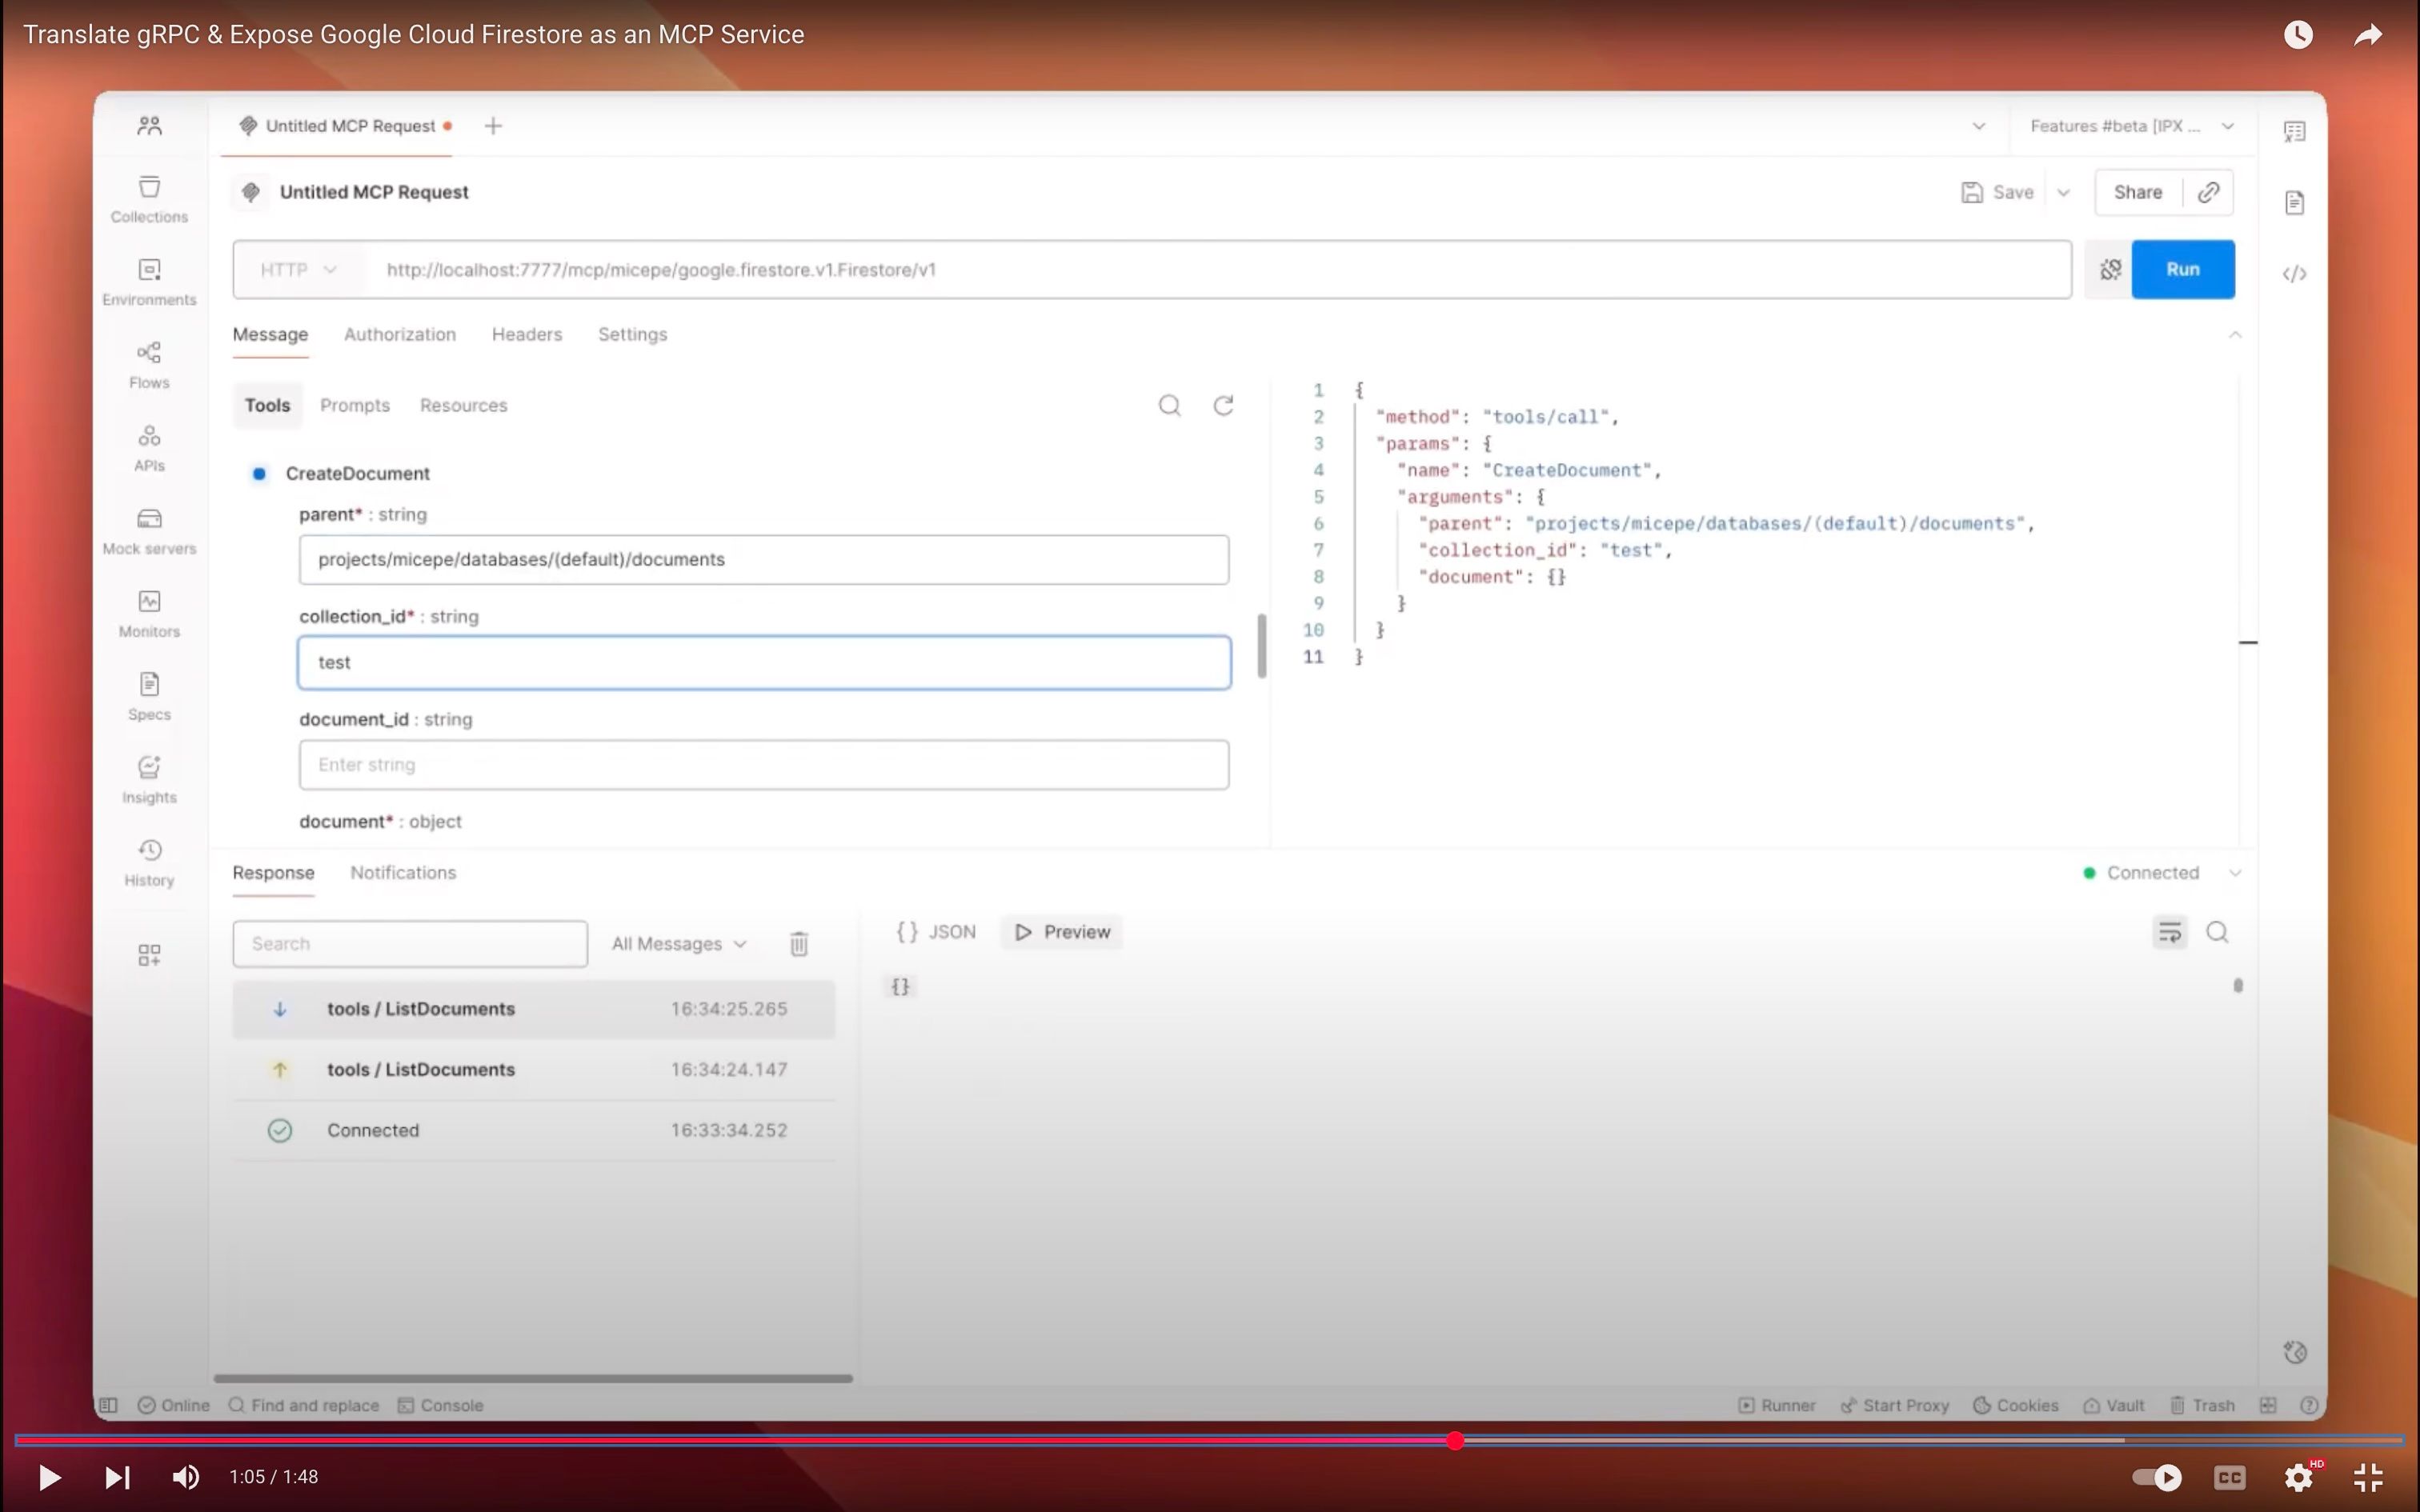The image size is (2420, 1512).
Task: Copy the request link icon
Action: (x=2208, y=192)
